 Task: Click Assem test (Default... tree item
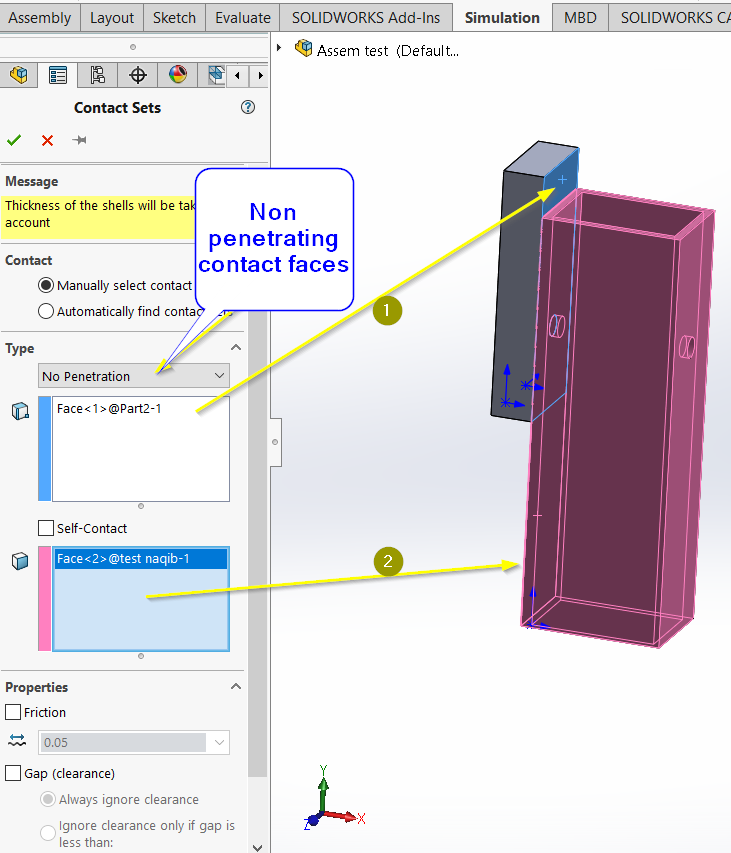coord(388,51)
